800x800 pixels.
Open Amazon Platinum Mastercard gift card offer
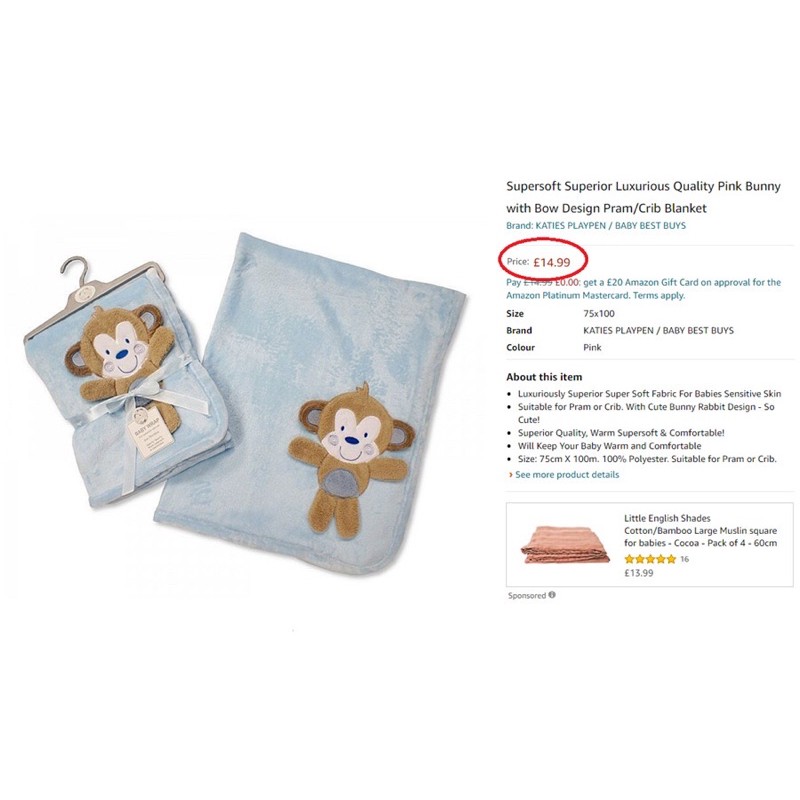pyautogui.click(x=643, y=289)
